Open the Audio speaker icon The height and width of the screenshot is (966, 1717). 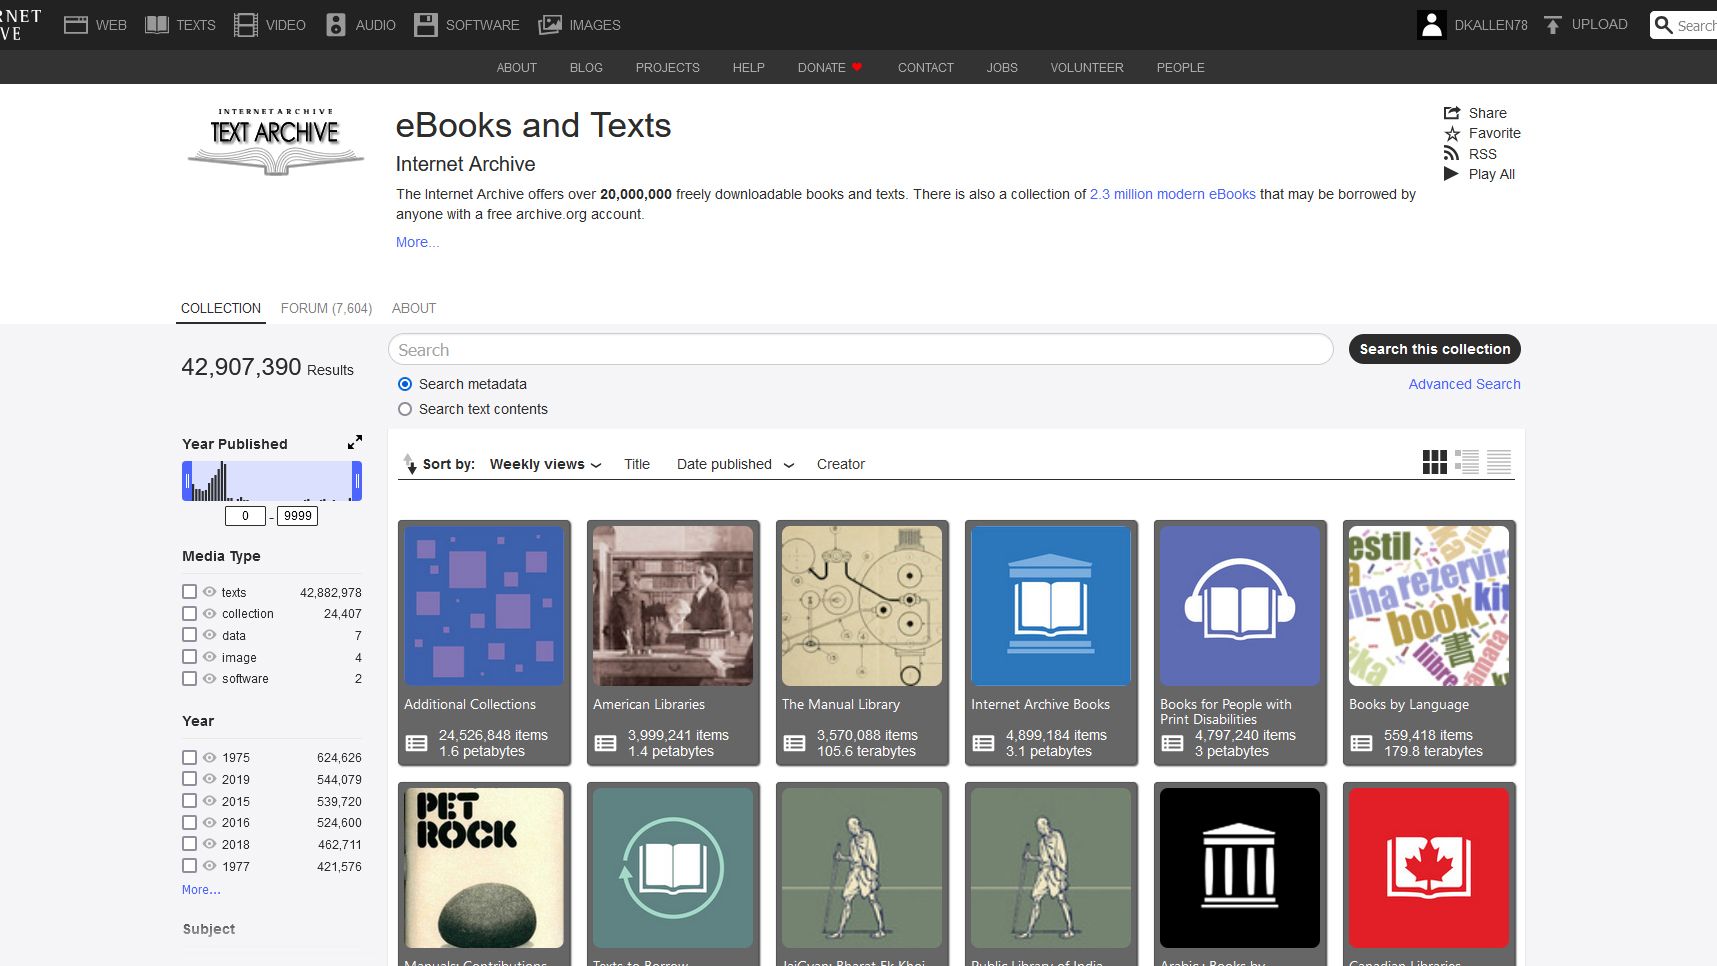[336, 25]
